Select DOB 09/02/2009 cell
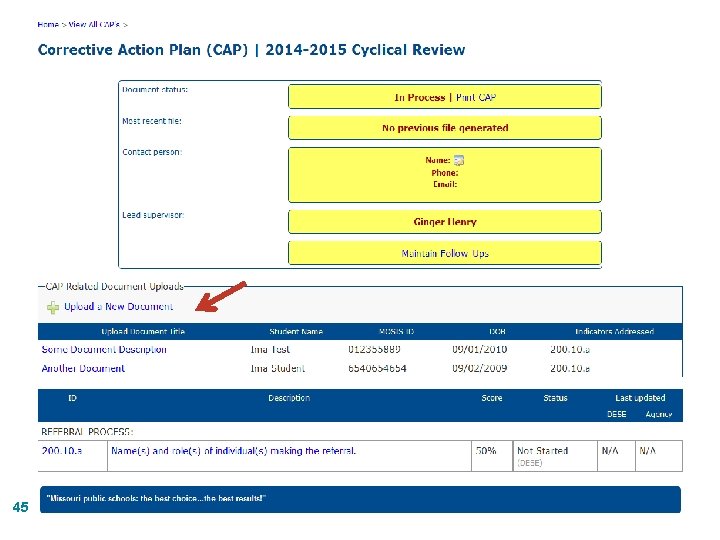 point(479,368)
